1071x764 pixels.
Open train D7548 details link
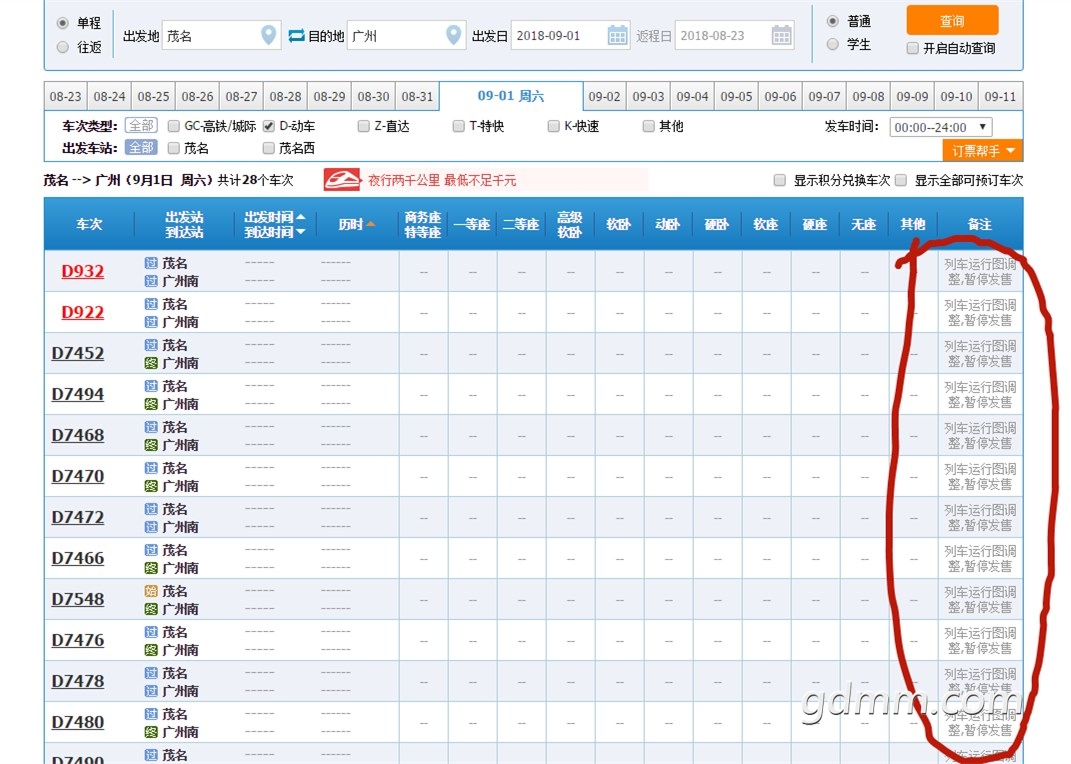78,599
